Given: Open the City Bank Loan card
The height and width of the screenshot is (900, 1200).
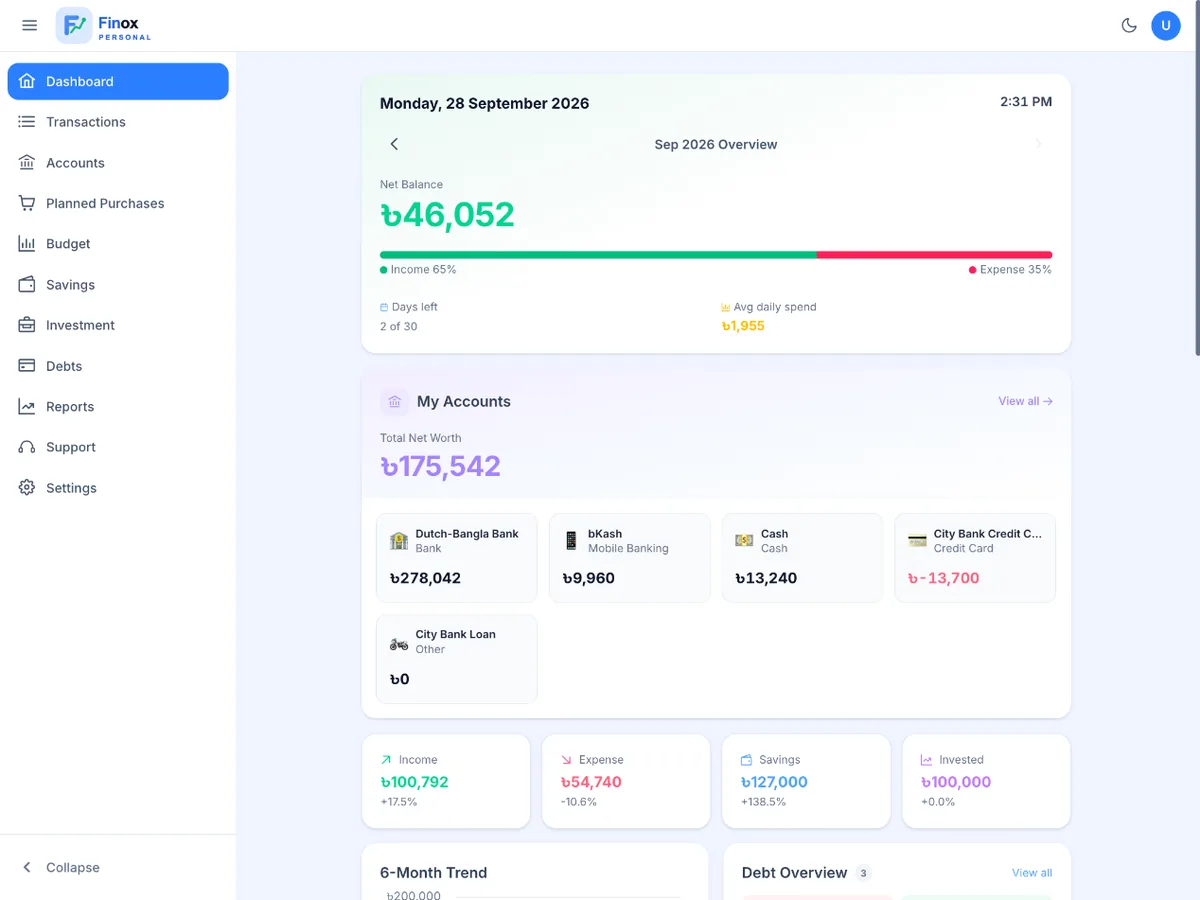Looking at the screenshot, I should click(x=456, y=659).
